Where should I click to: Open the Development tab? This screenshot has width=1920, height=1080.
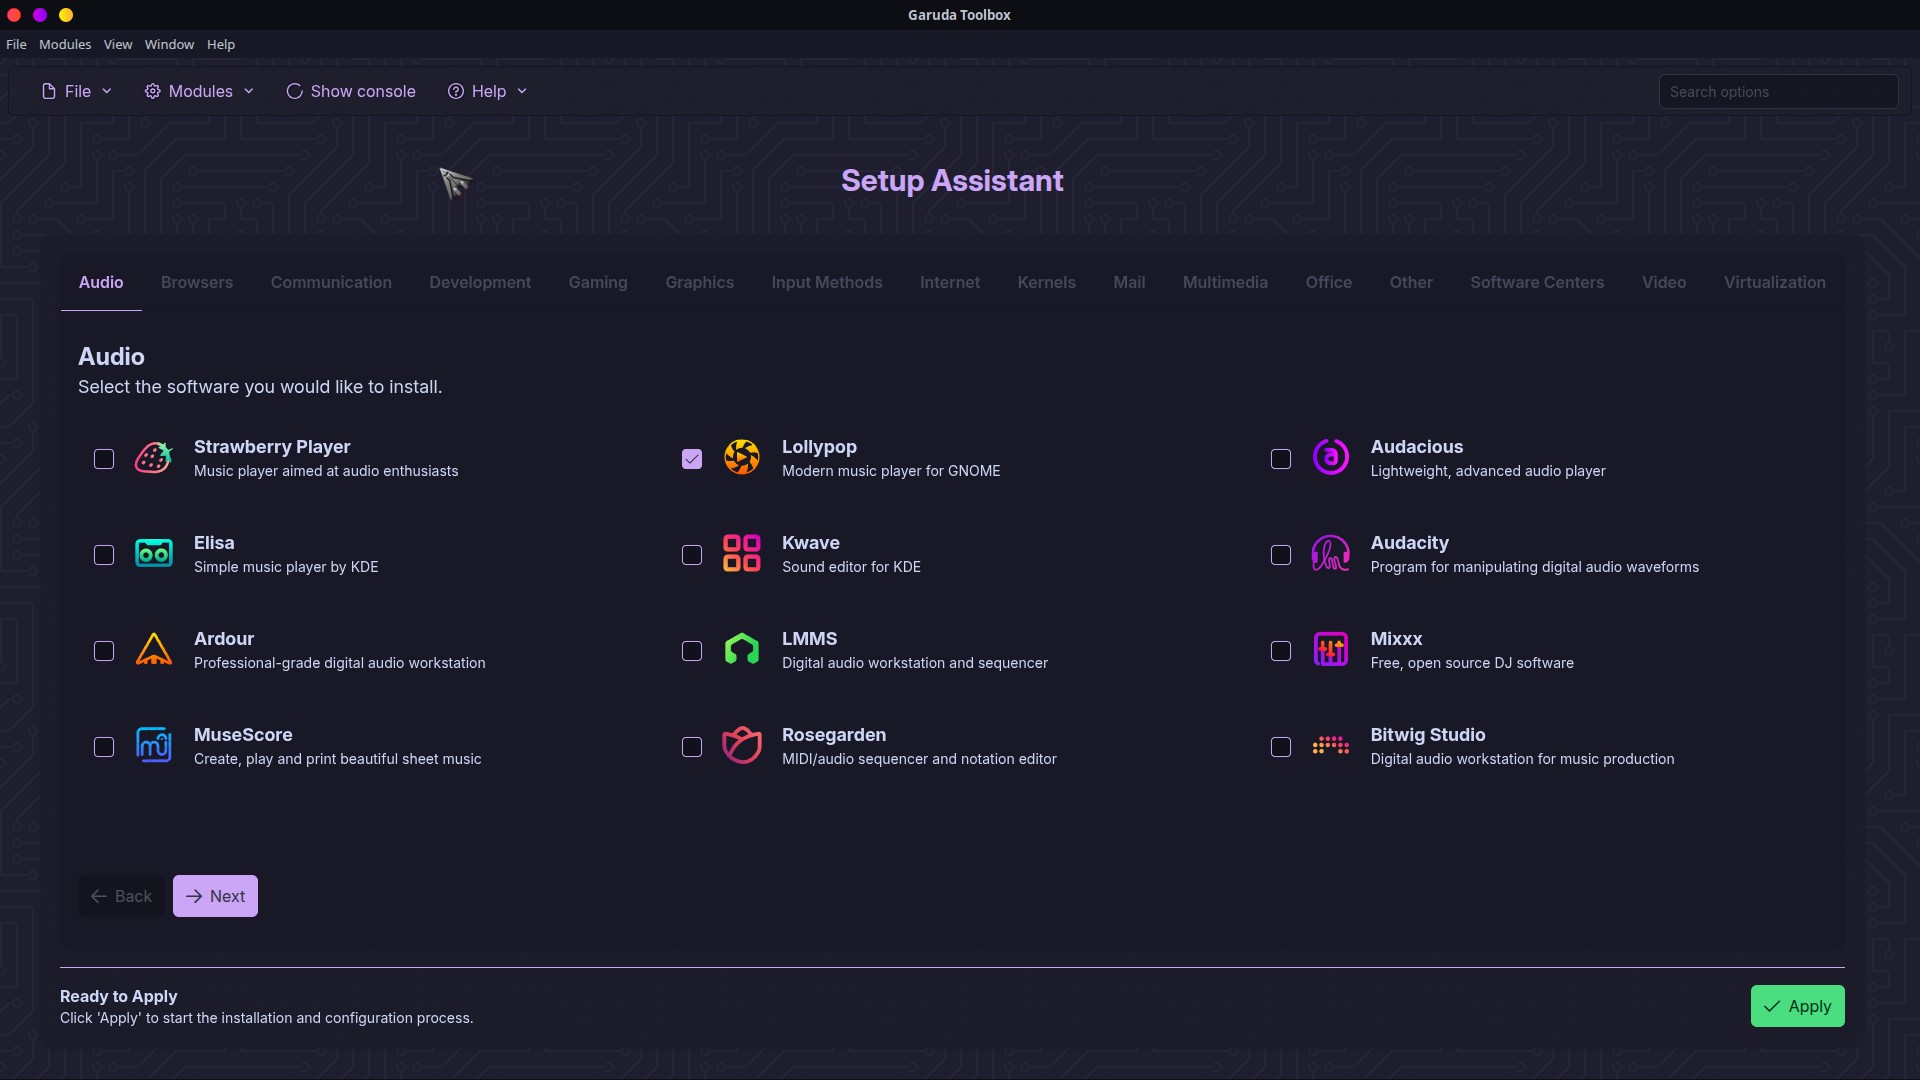480,283
